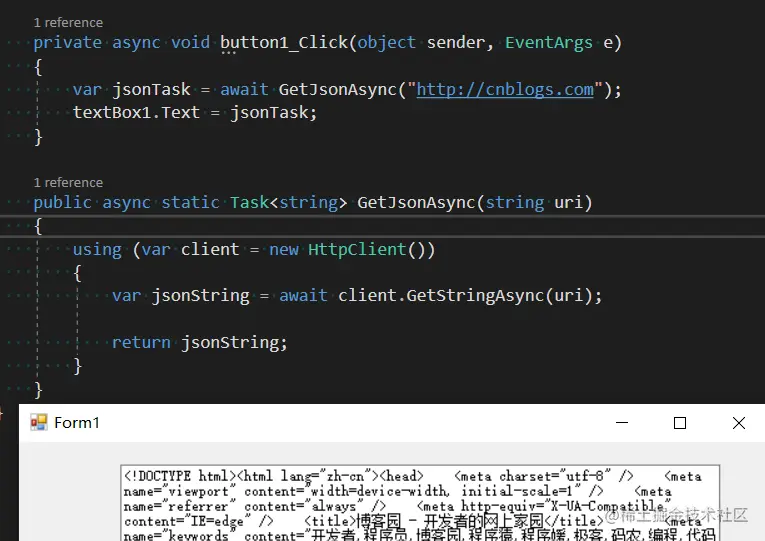Click the '1 reference' lens above GetJsonAsync method
This screenshot has height=541, width=765.
68,183
